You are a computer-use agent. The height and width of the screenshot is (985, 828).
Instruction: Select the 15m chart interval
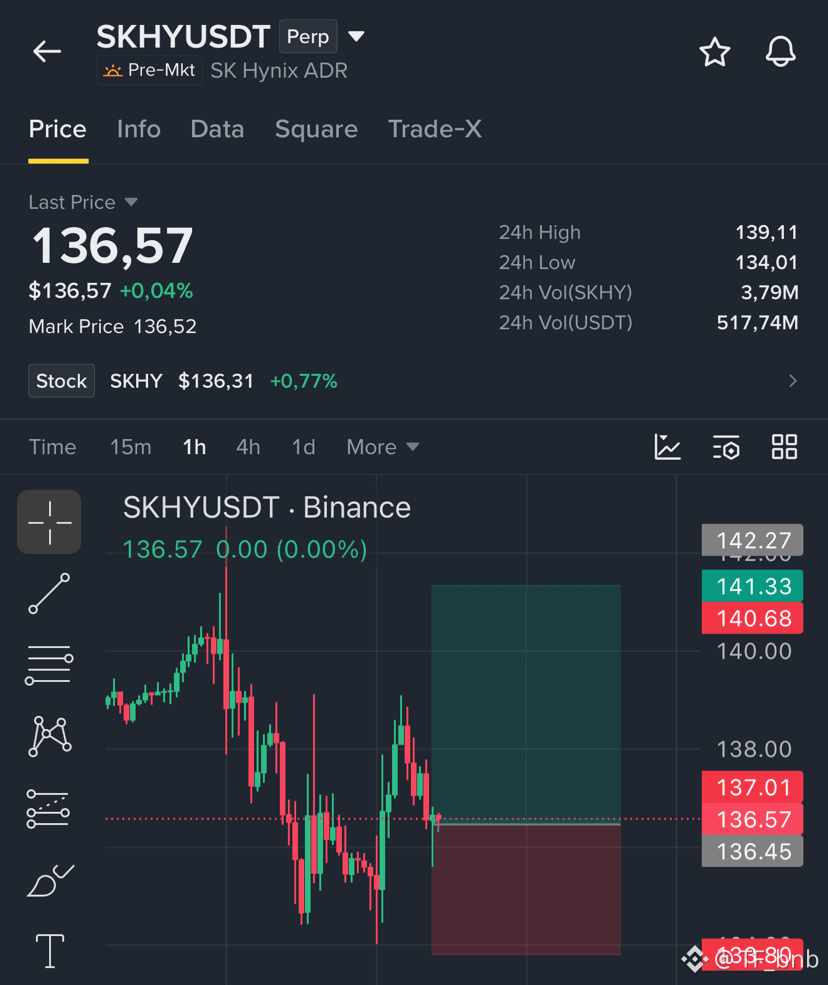coord(131,447)
